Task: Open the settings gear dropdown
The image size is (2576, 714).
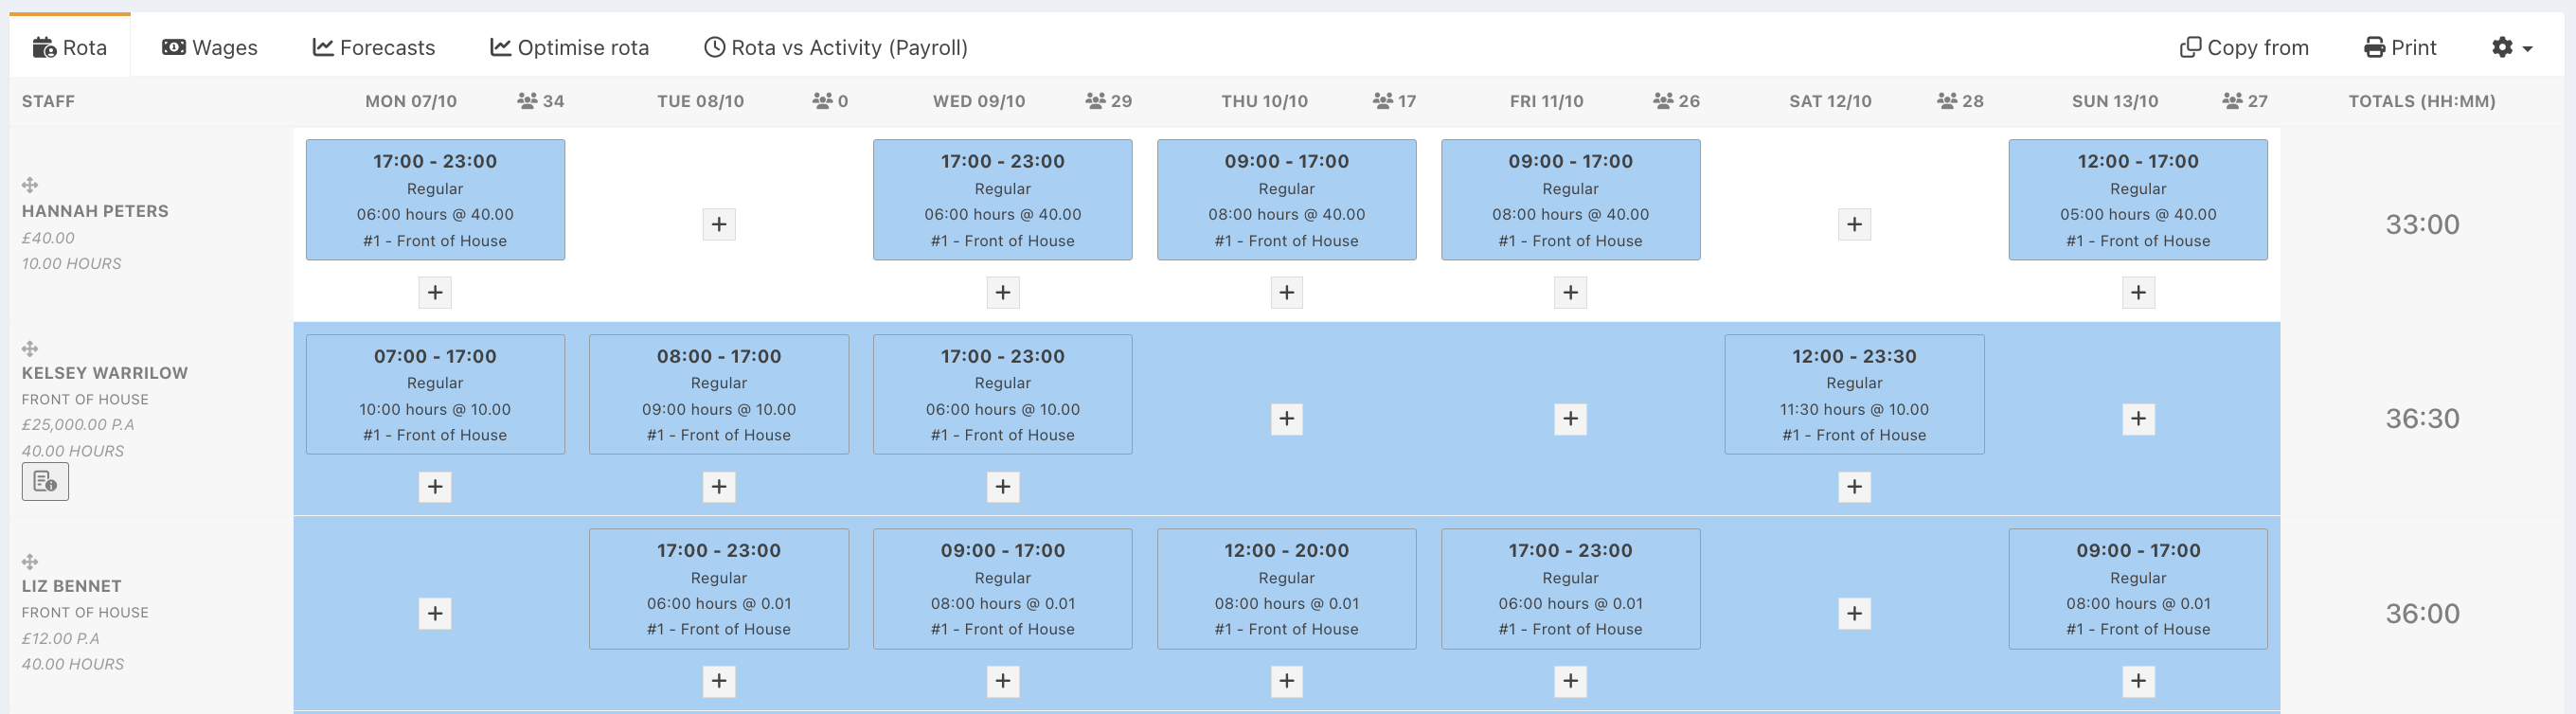Action: [x=2511, y=47]
